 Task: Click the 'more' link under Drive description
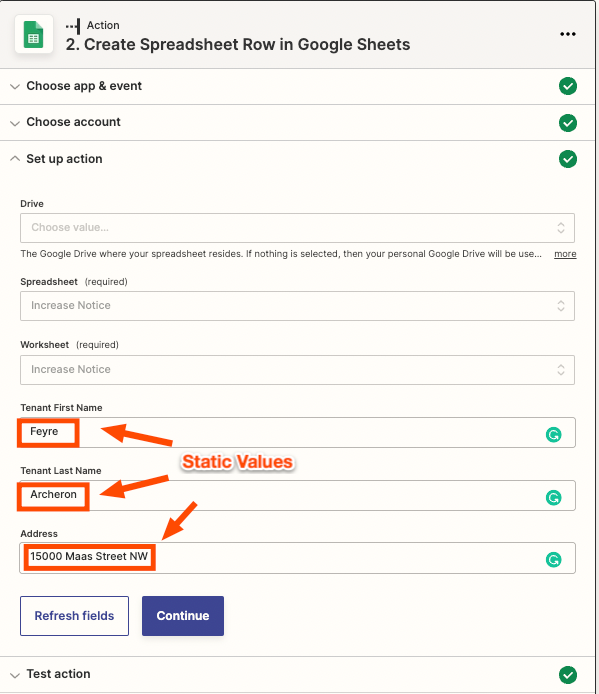pos(565,254)
